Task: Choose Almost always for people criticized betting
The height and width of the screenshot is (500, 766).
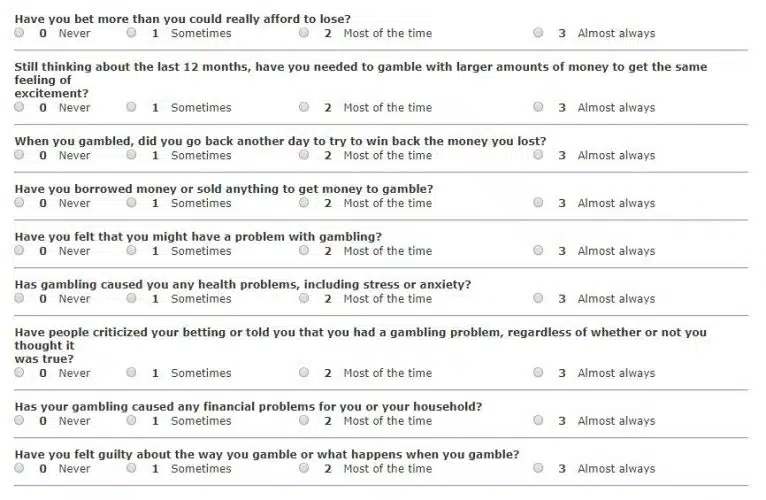Action: 538,373
